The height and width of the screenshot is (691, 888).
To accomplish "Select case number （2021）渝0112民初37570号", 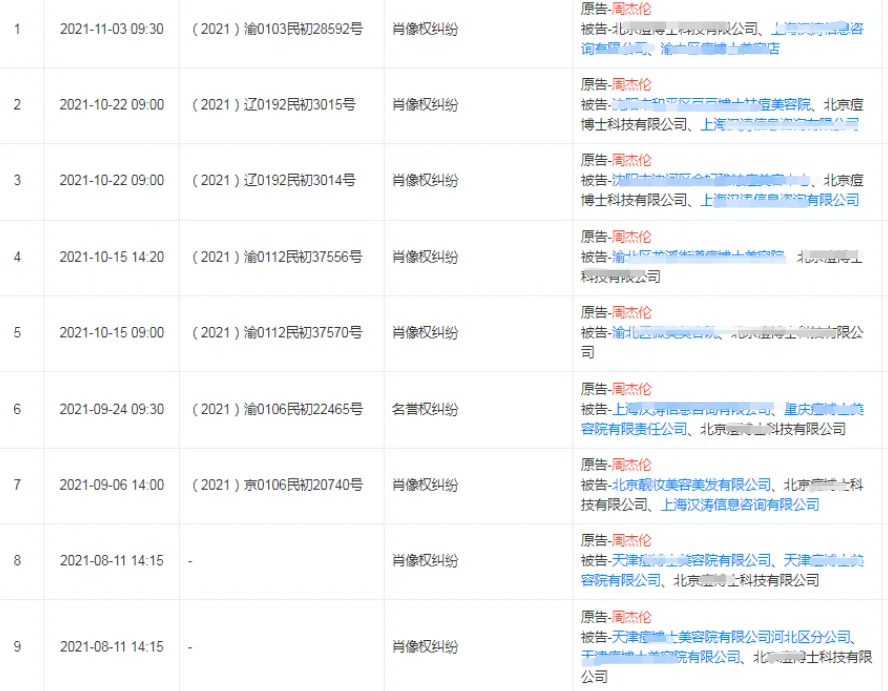I will pyautogui.click(x=278, y=332).
